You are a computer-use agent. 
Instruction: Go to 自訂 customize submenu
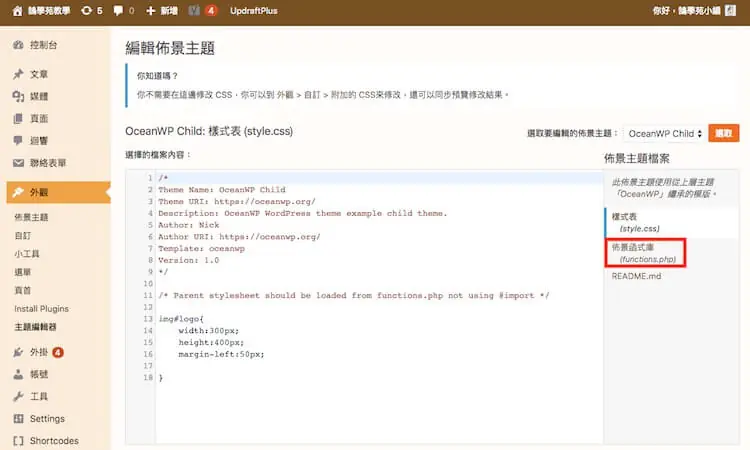tap(22, 236)
